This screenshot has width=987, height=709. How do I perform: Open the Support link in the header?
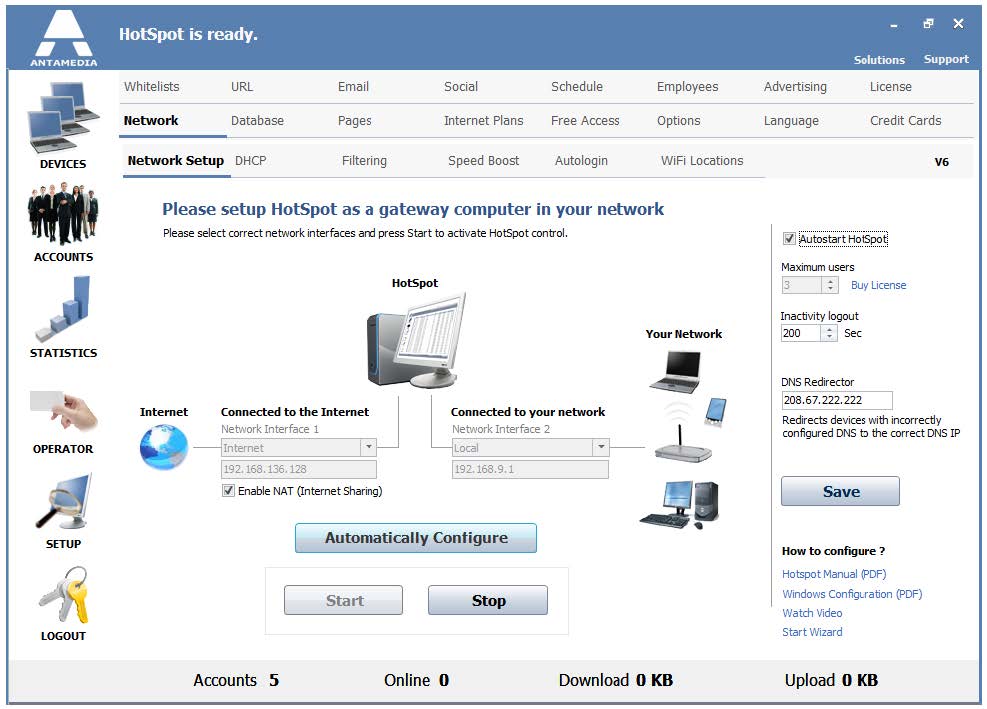click(x=946, y=60)
